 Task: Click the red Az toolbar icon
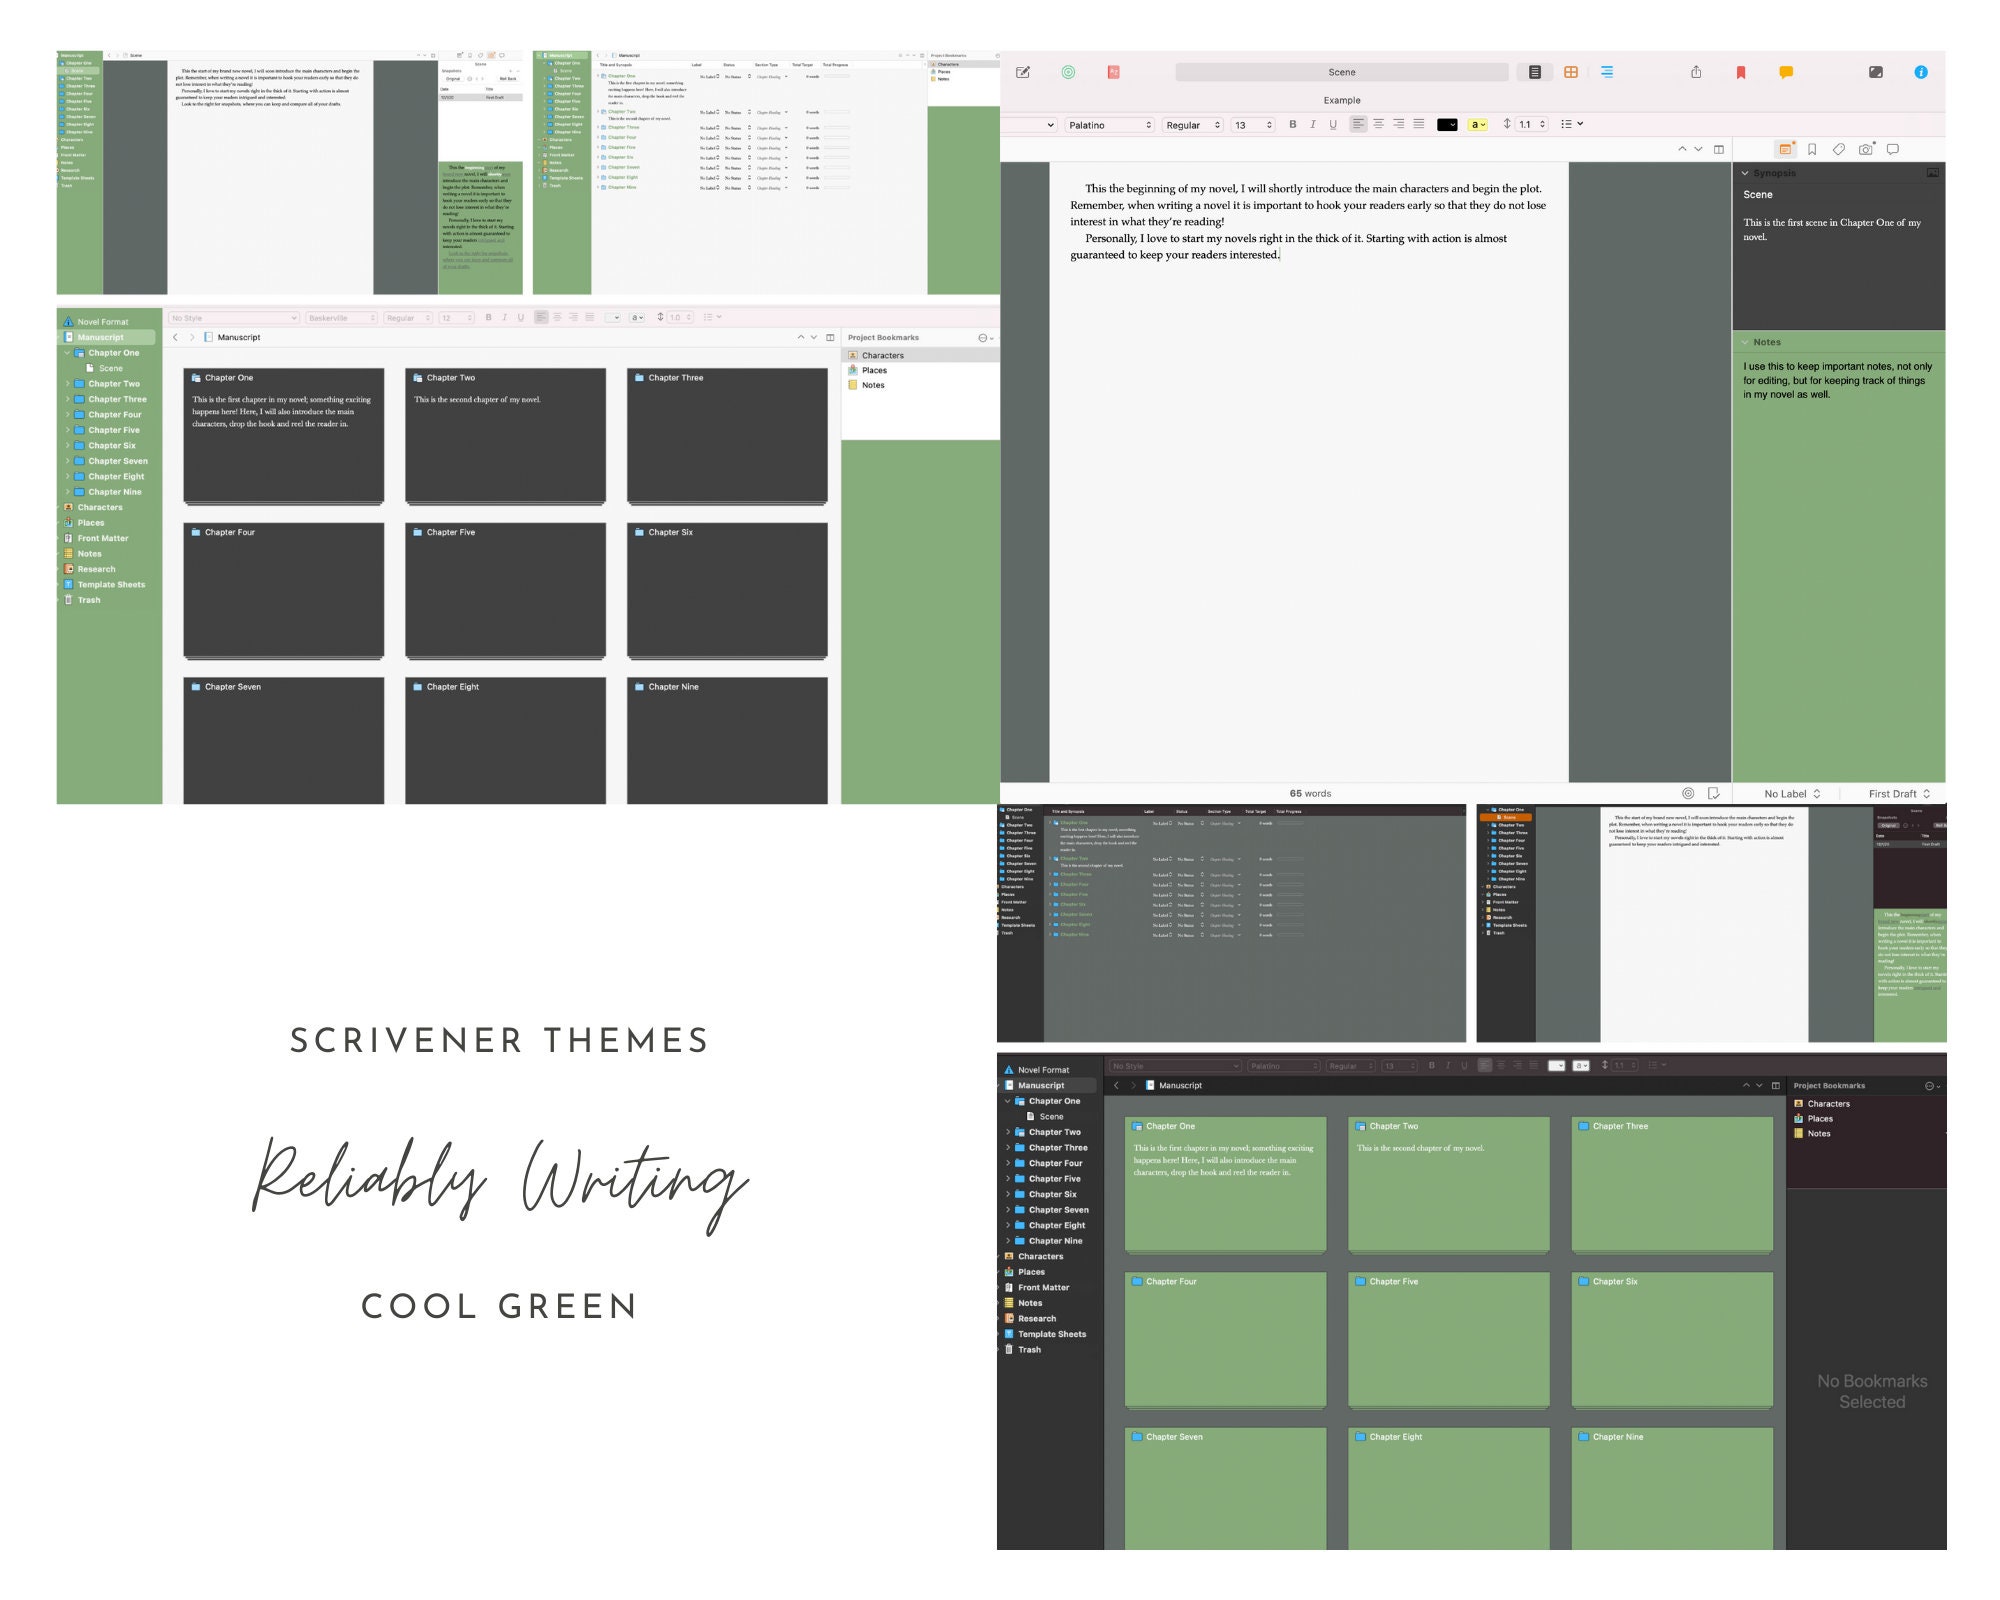click(1113, 72)
